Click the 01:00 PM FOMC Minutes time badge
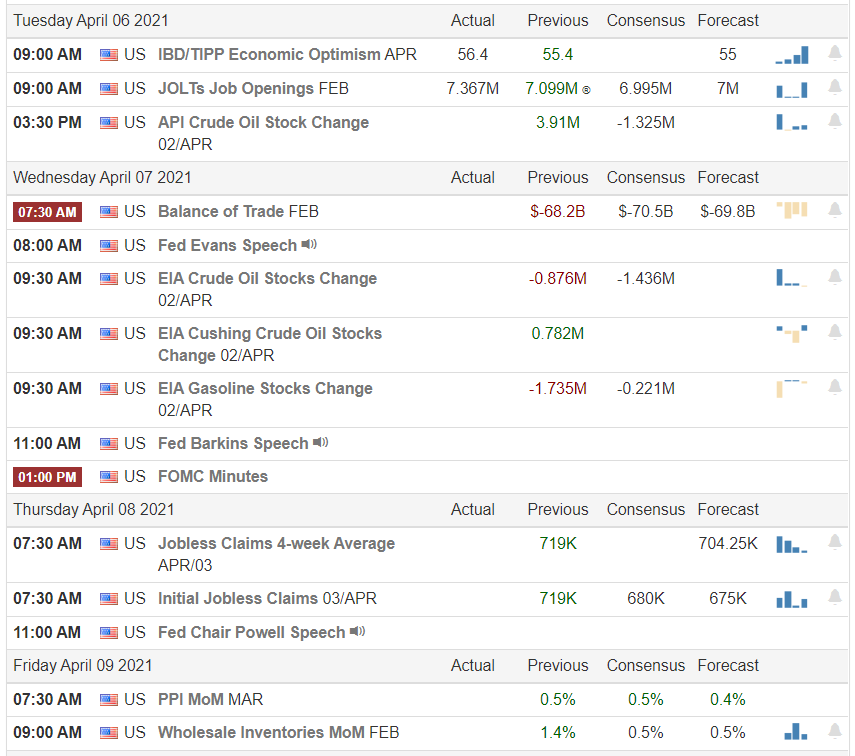 [47, 477]
